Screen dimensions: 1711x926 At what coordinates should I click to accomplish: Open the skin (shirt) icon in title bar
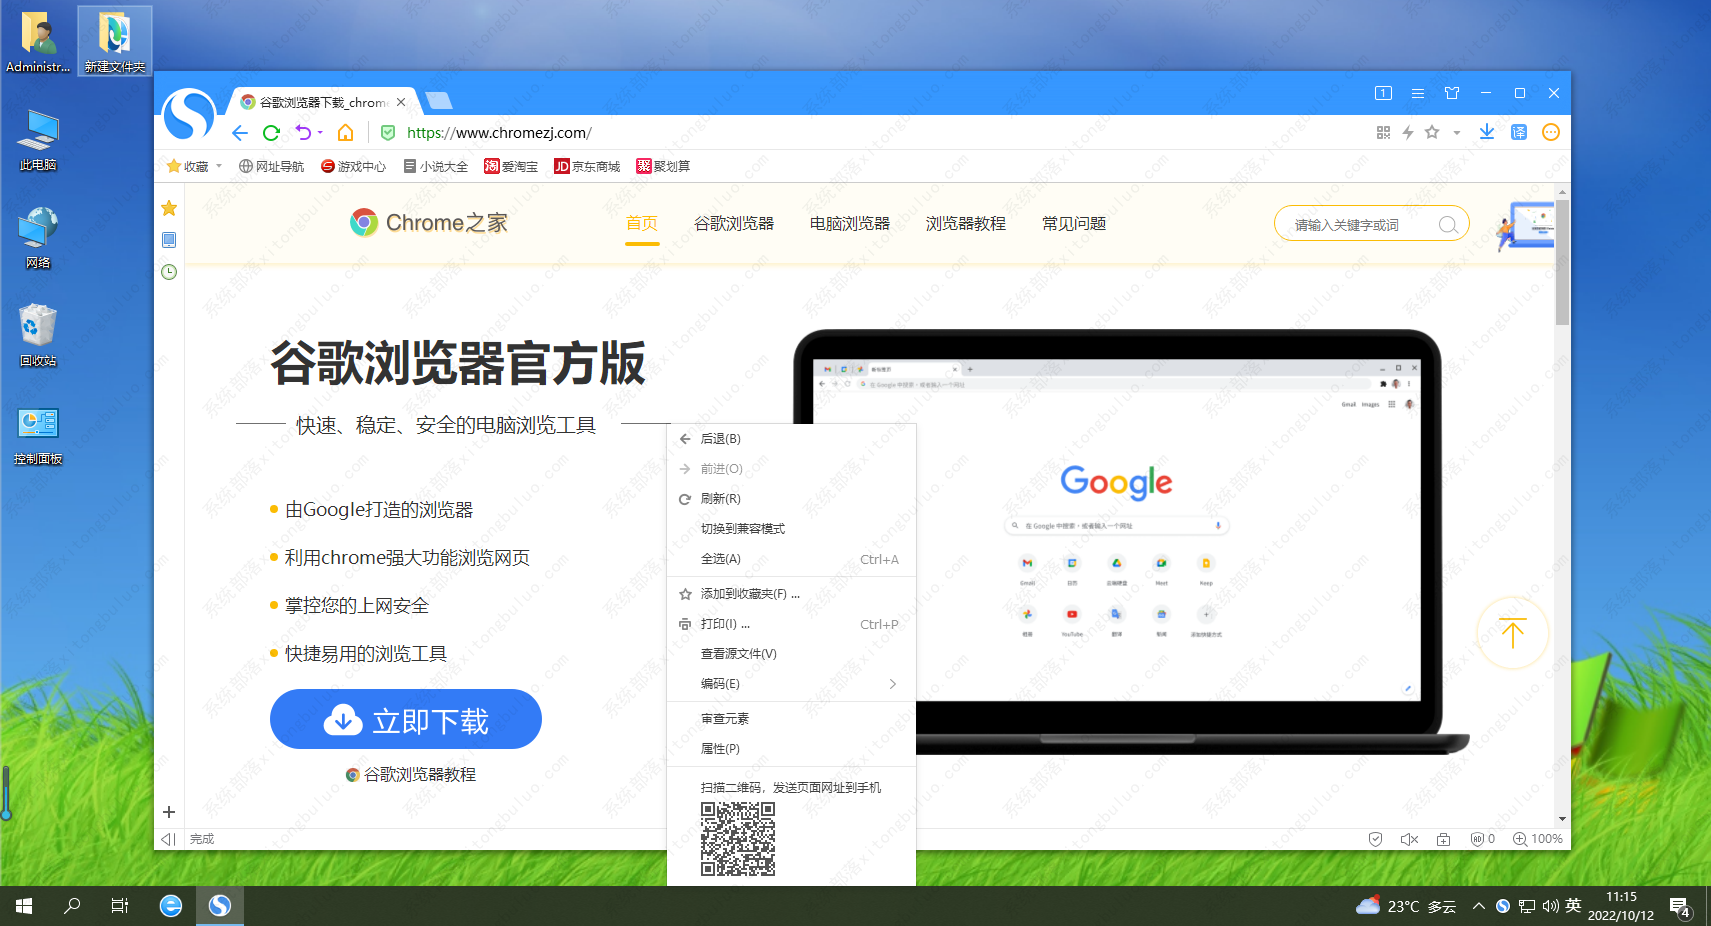(1452, 93)
